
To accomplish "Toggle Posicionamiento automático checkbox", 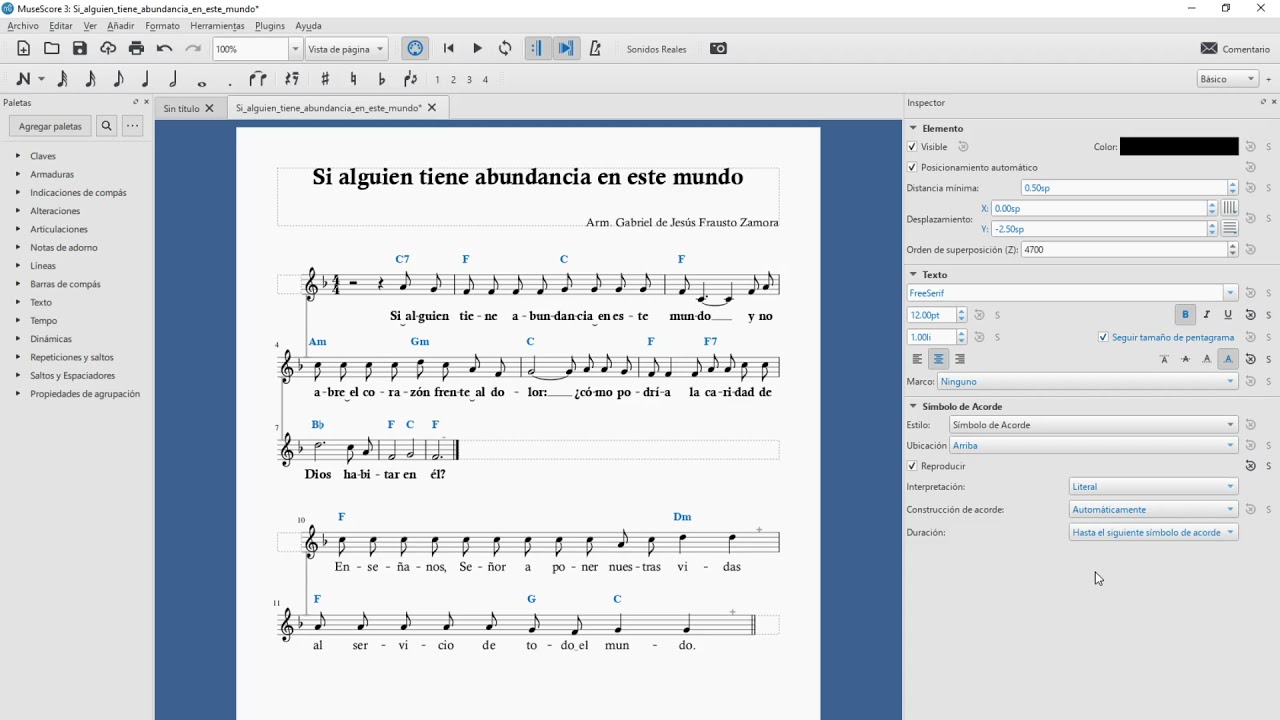I will pos(912,167).
